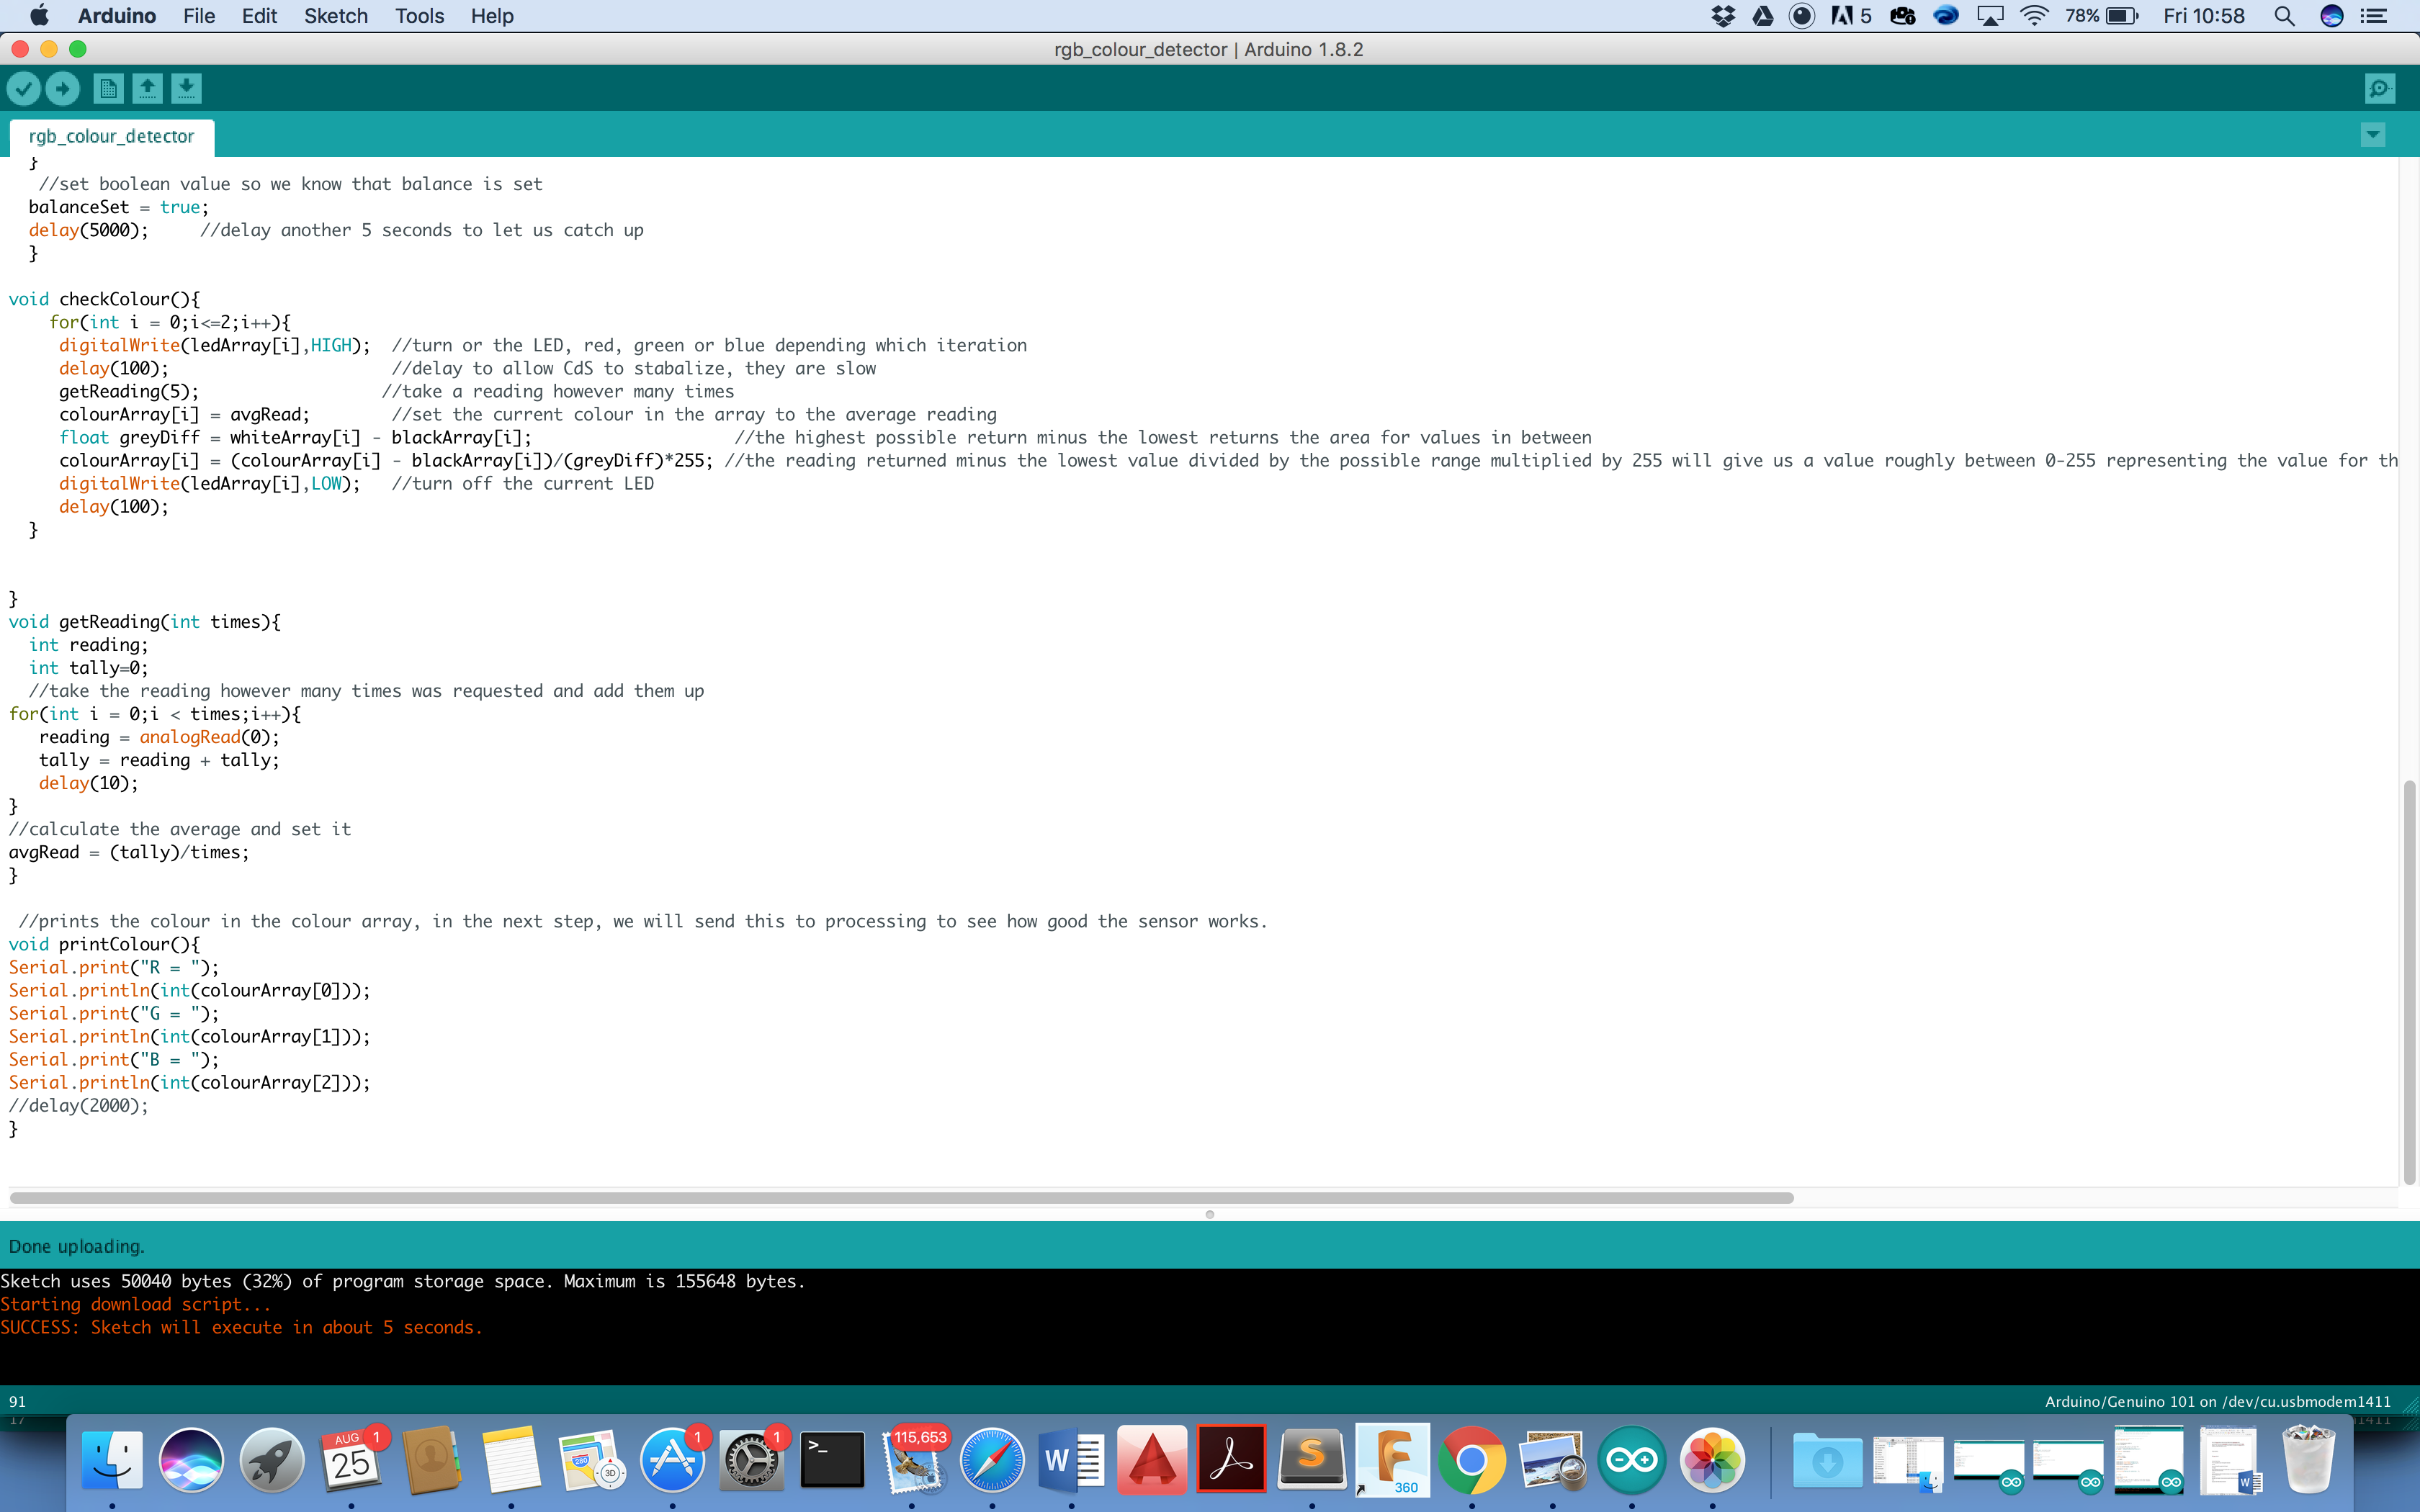Open Adobe Acrobat in the Dock
Image resolution: width=2420 pixels, height=1512 pixels.
(x=1231, y=1460)
